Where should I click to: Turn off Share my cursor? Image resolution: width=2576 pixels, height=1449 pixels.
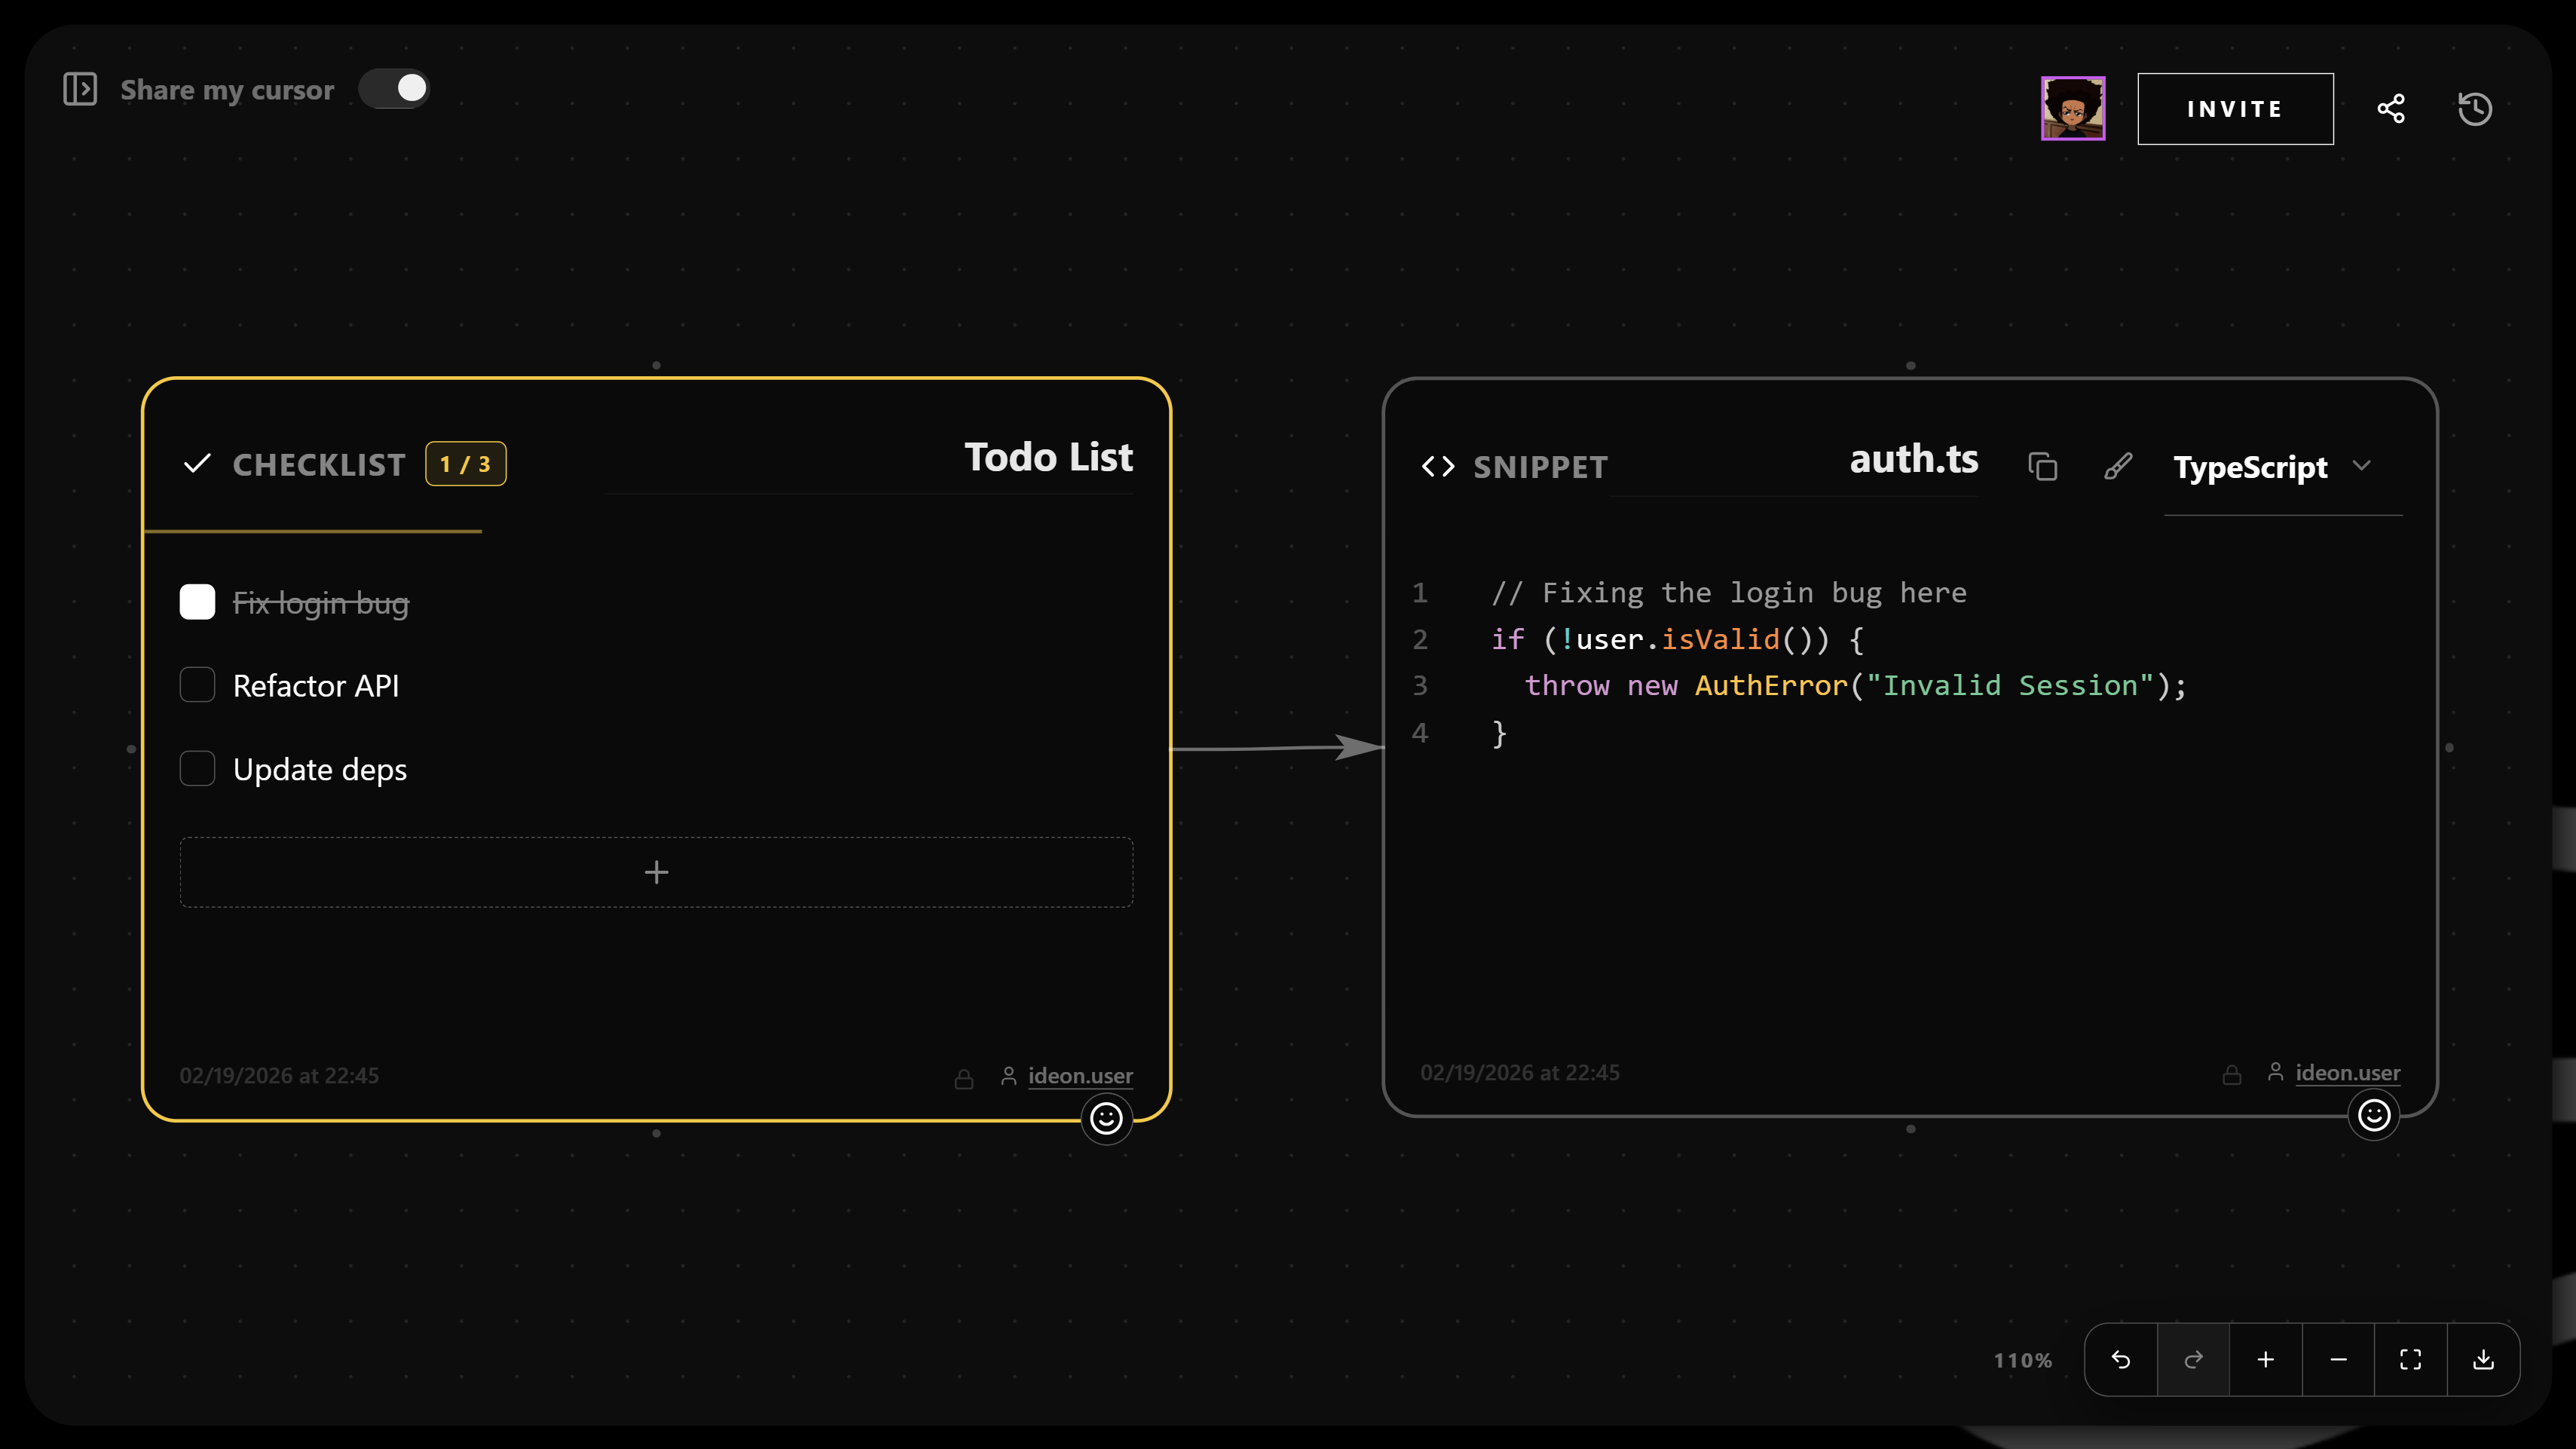395,88
